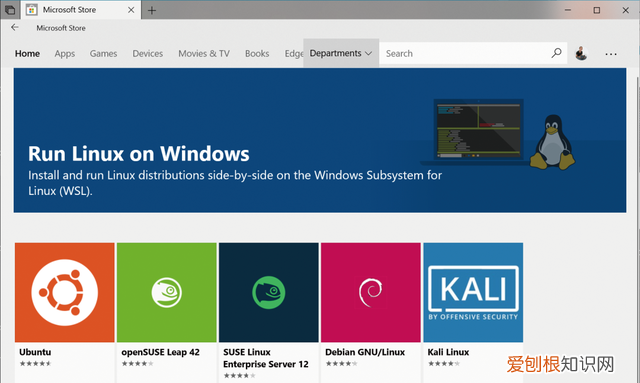Click the search magnifier icon

(x=556, y=53)
